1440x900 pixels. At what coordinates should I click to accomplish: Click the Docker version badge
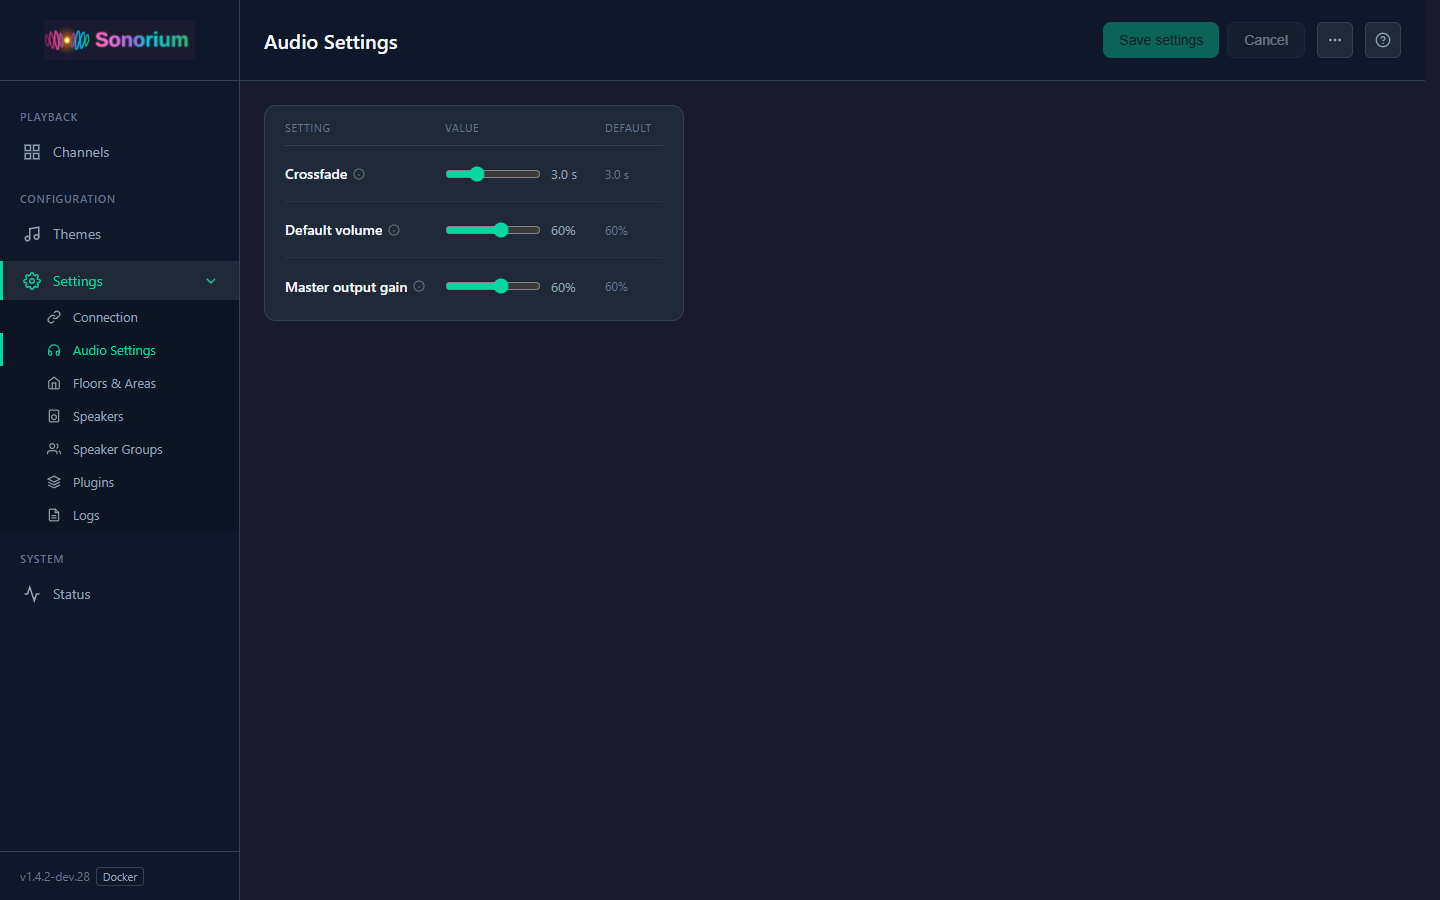(x=120, y=877)
